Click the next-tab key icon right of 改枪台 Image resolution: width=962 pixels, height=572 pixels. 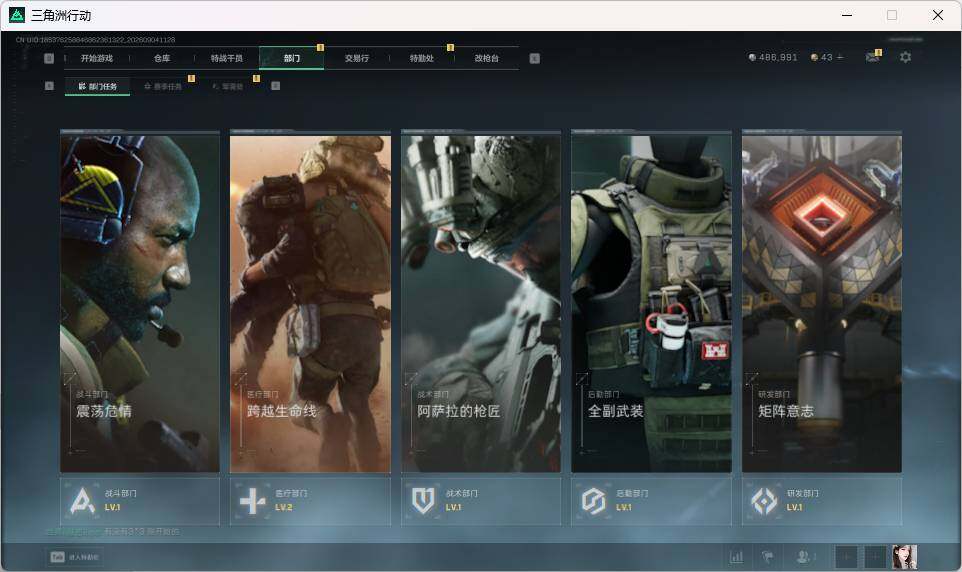pyautogui.click(x=534, y=58)
